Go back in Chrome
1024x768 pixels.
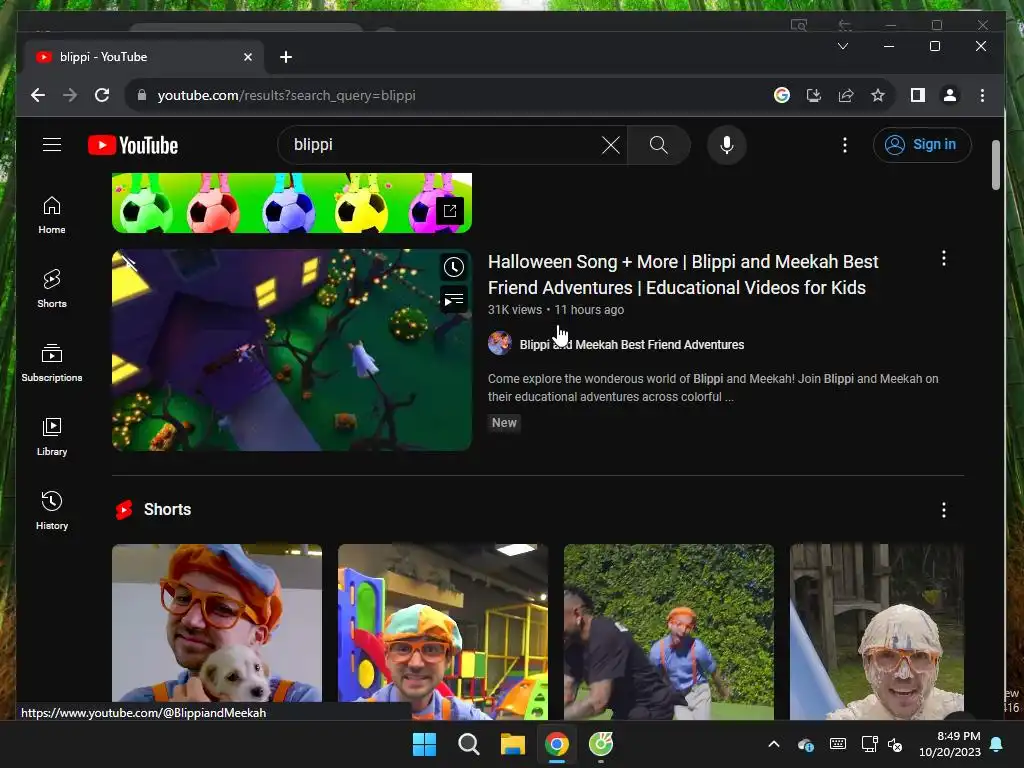coord(38,95)
